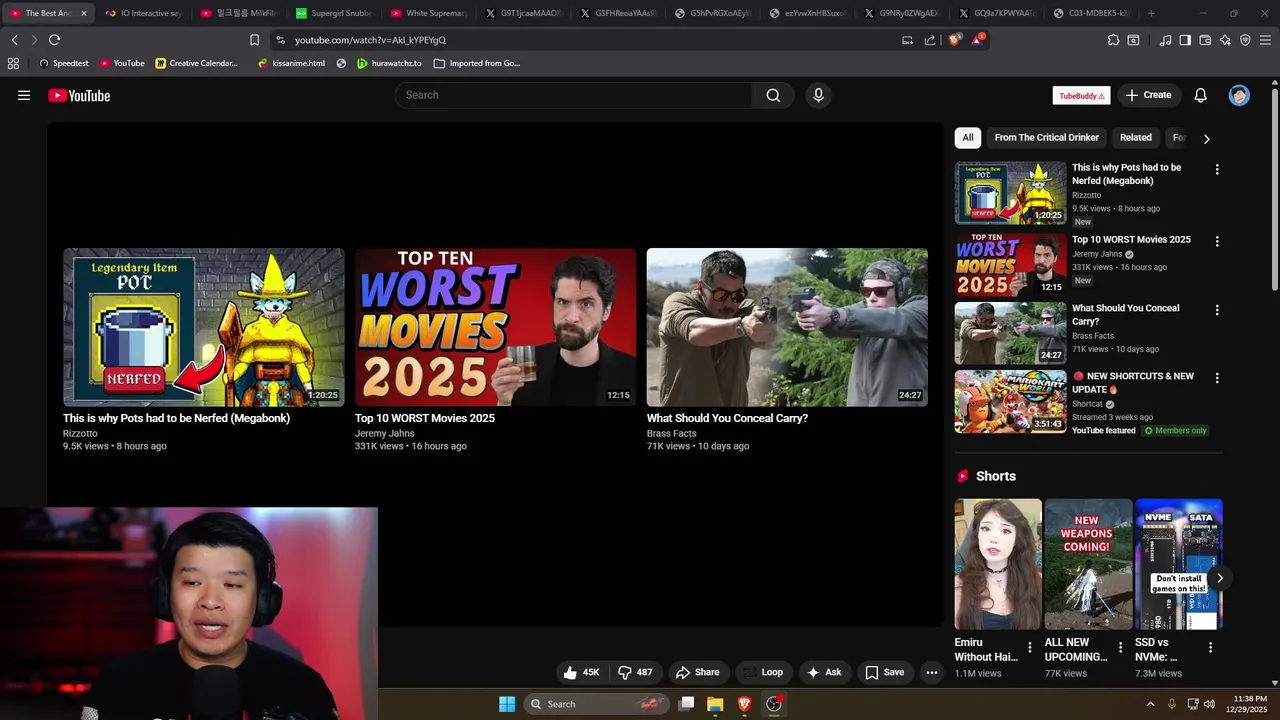Image resolution: width=1280 pixels, height=720 pixels.
Task: Click the browser address bar URL
Action: (x=370, y=40)
